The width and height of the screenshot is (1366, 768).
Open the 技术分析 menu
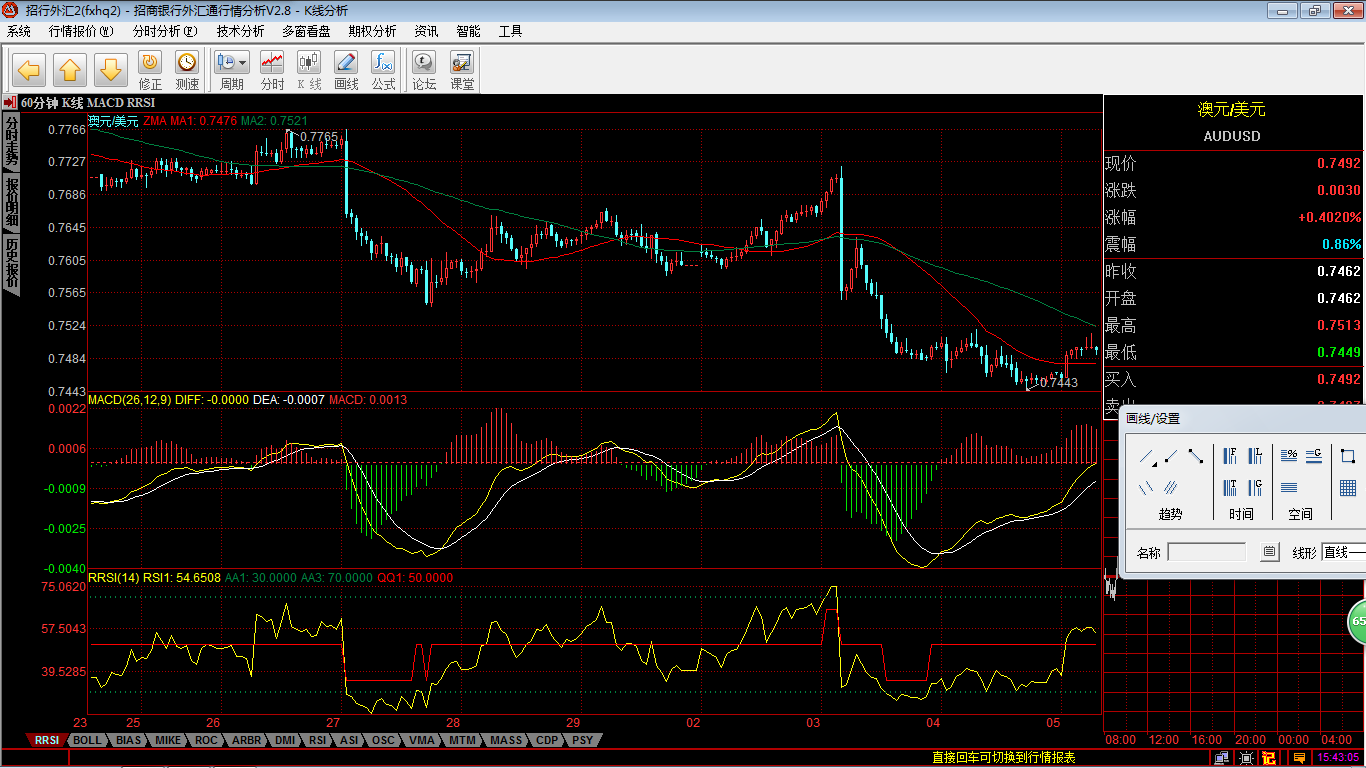pos(241,31)
